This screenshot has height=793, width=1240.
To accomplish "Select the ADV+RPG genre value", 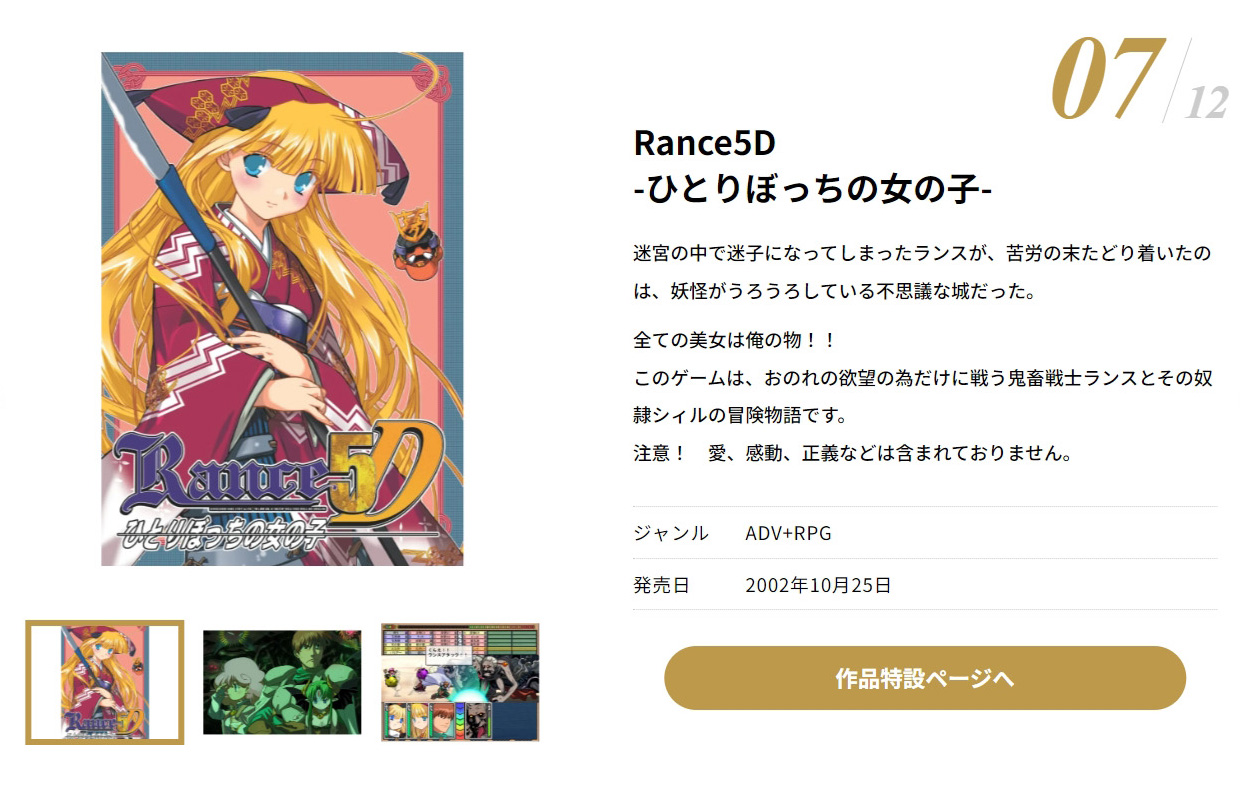I will 788,533.
